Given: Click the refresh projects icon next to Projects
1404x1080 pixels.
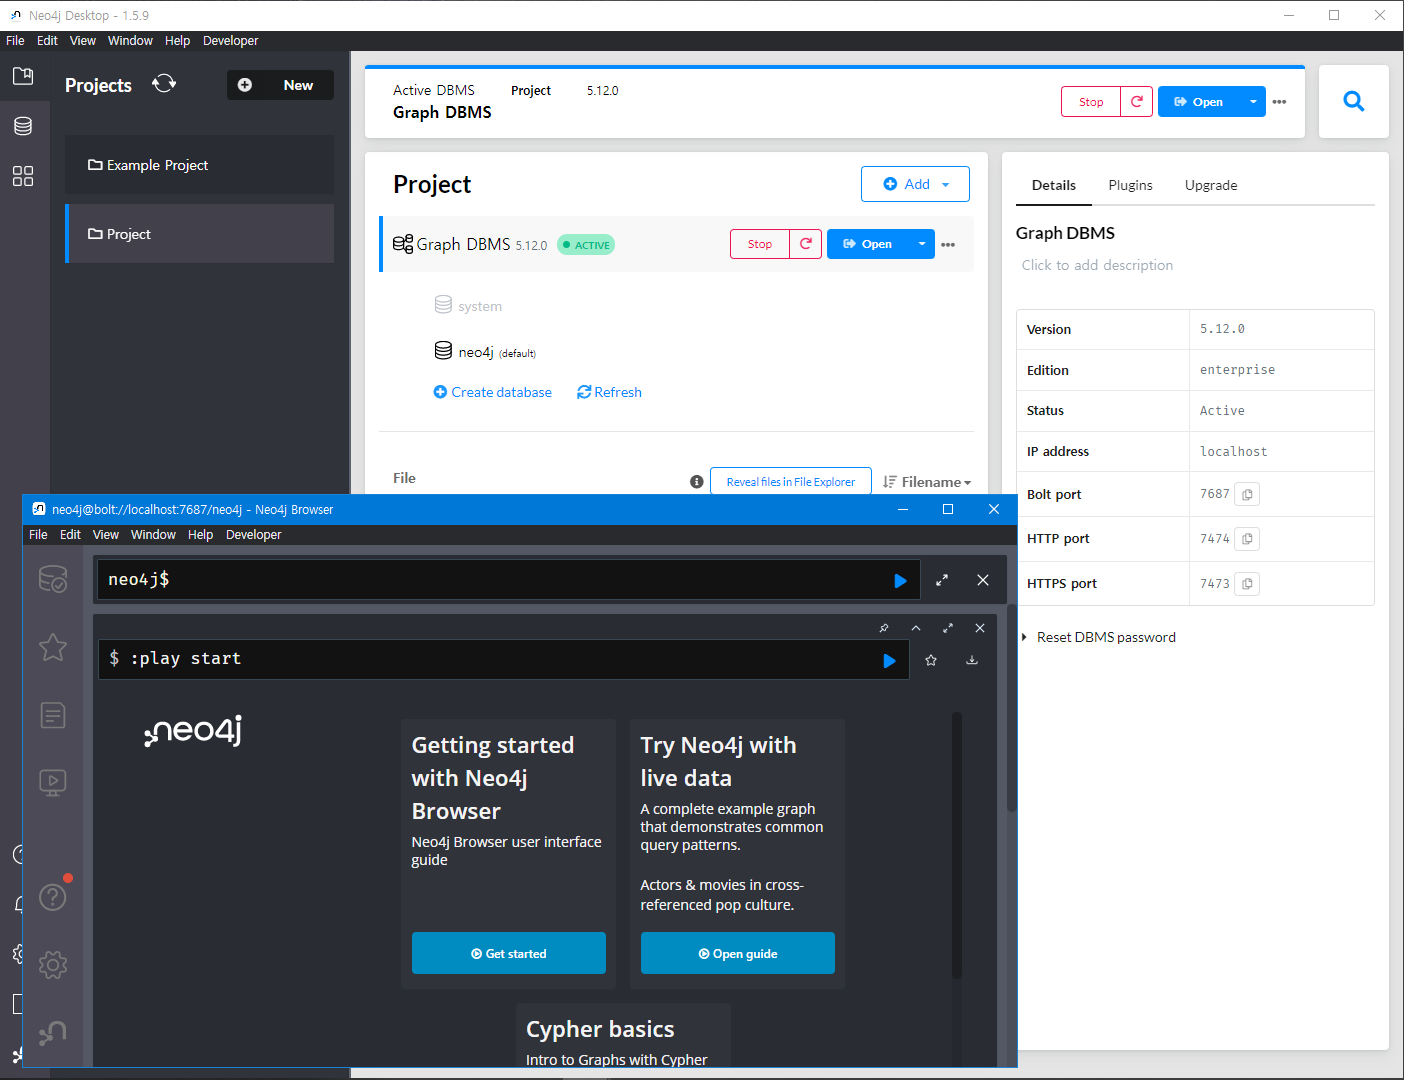Looking at the screenshot, I should point(164,84).
